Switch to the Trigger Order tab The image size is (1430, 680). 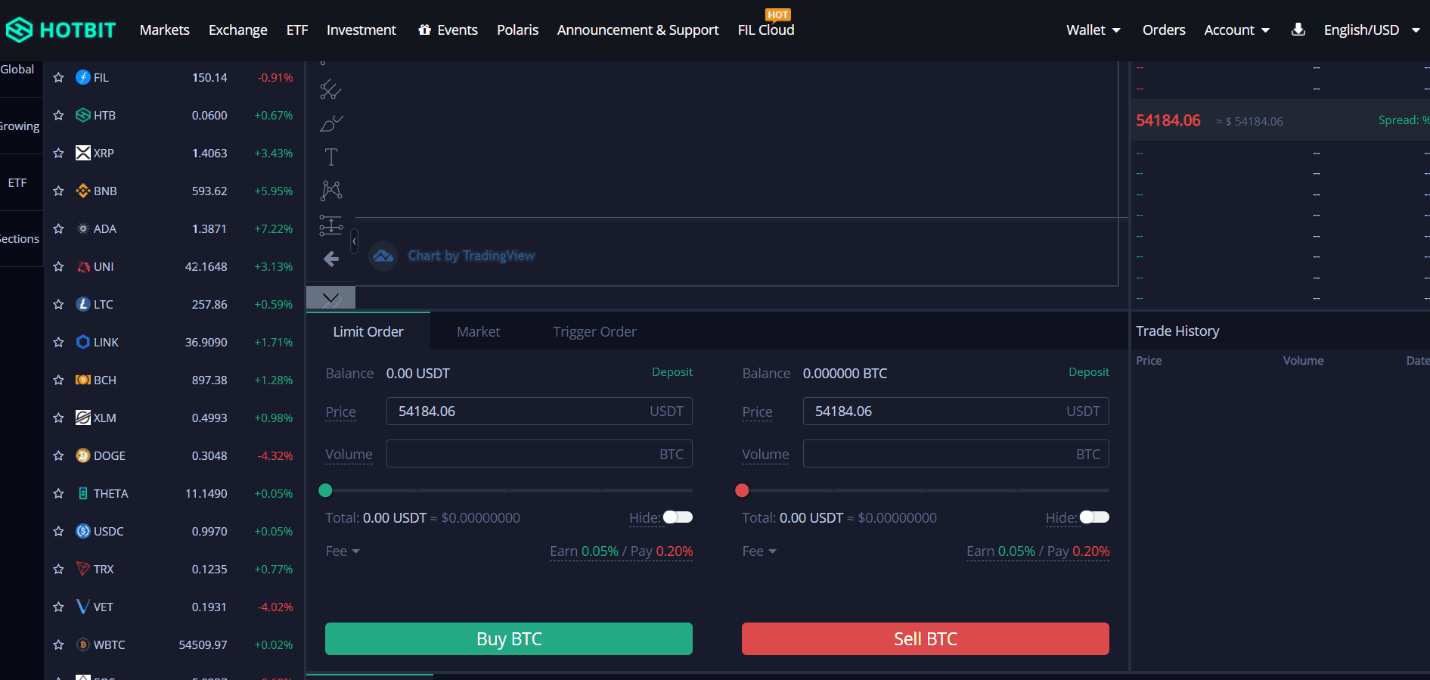[595, 331]
